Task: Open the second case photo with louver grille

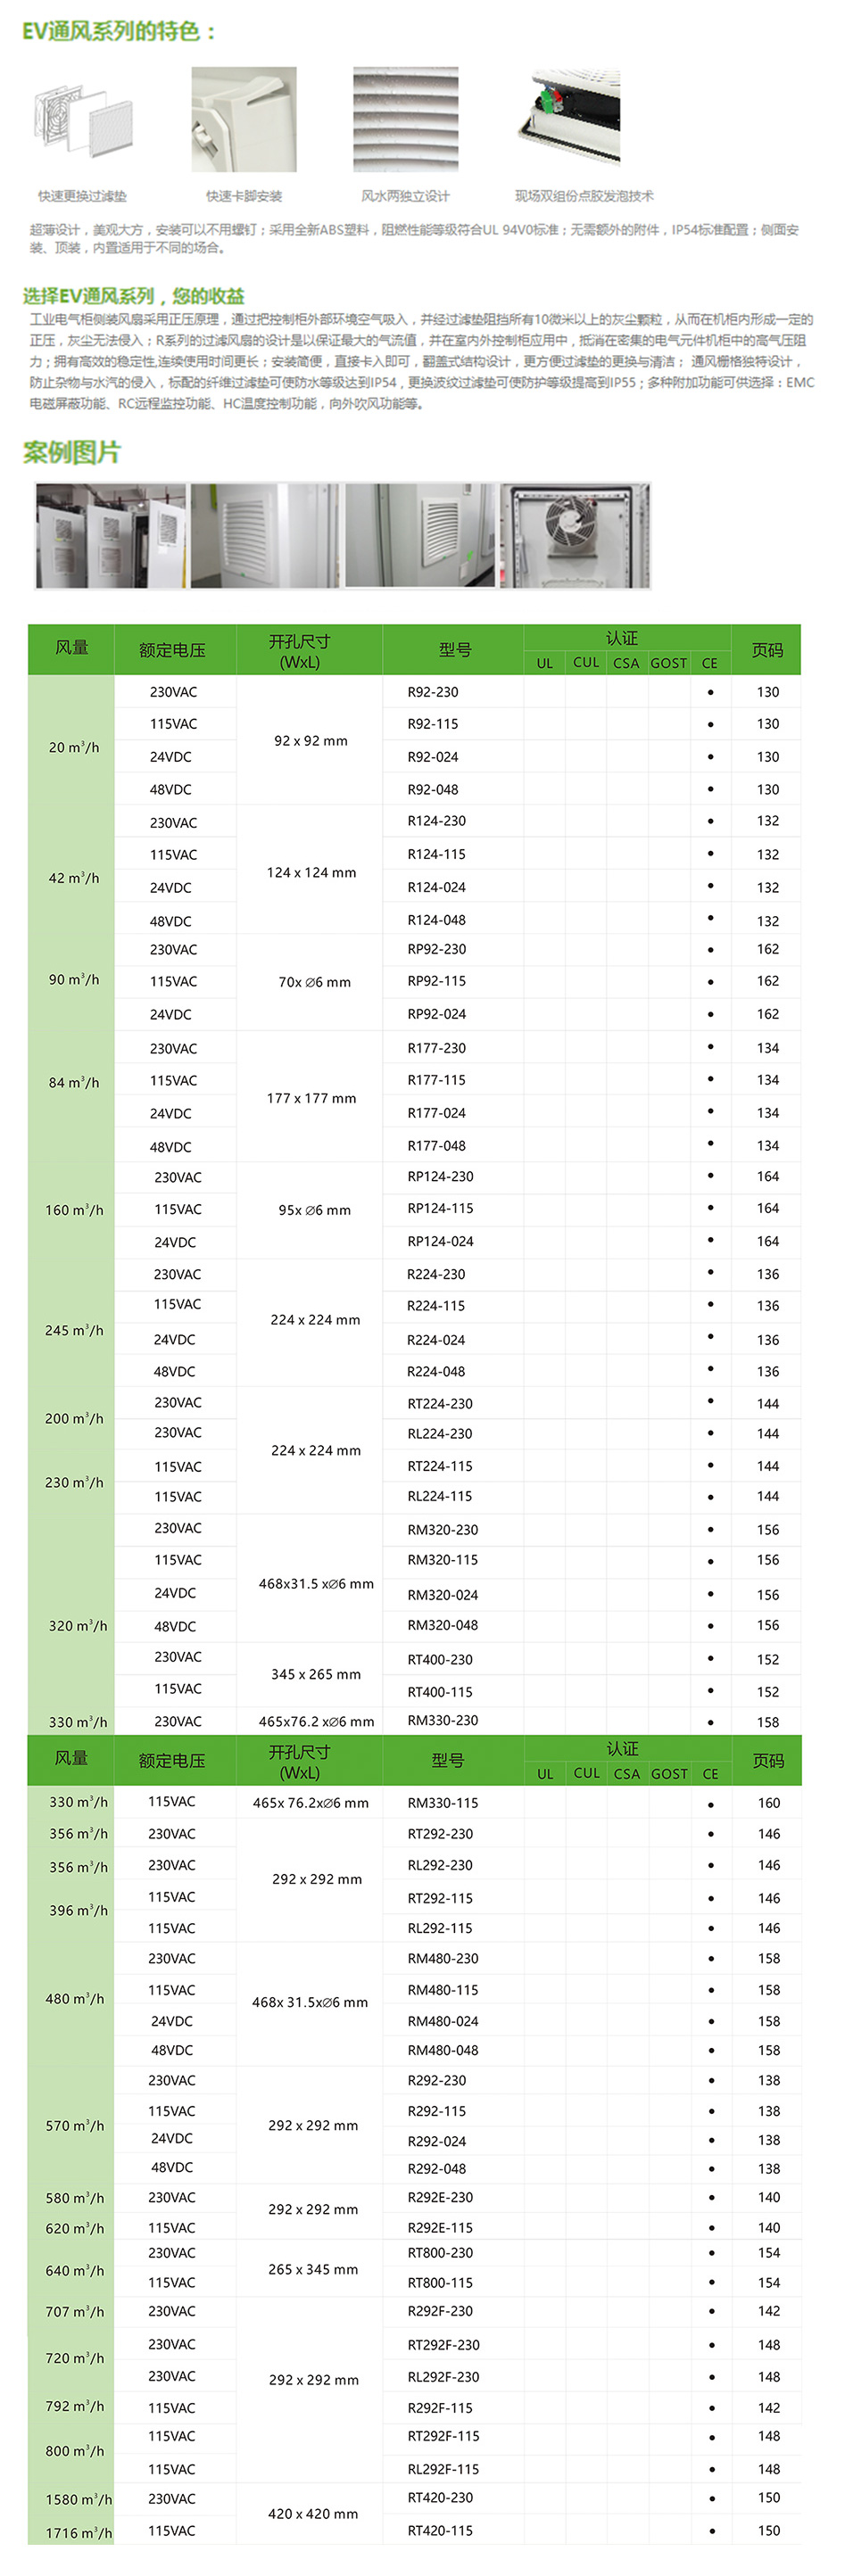Action: click(x=265, y=536)
